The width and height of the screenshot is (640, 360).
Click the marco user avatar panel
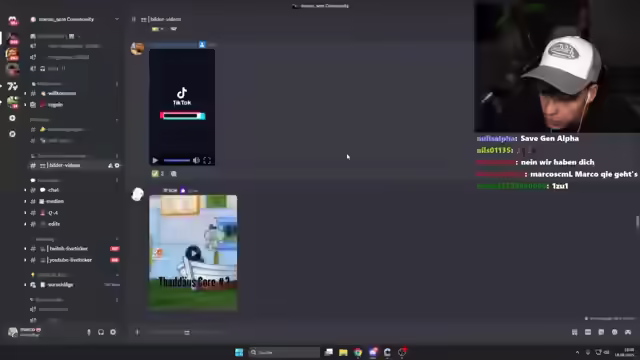[x=24, y=332]
